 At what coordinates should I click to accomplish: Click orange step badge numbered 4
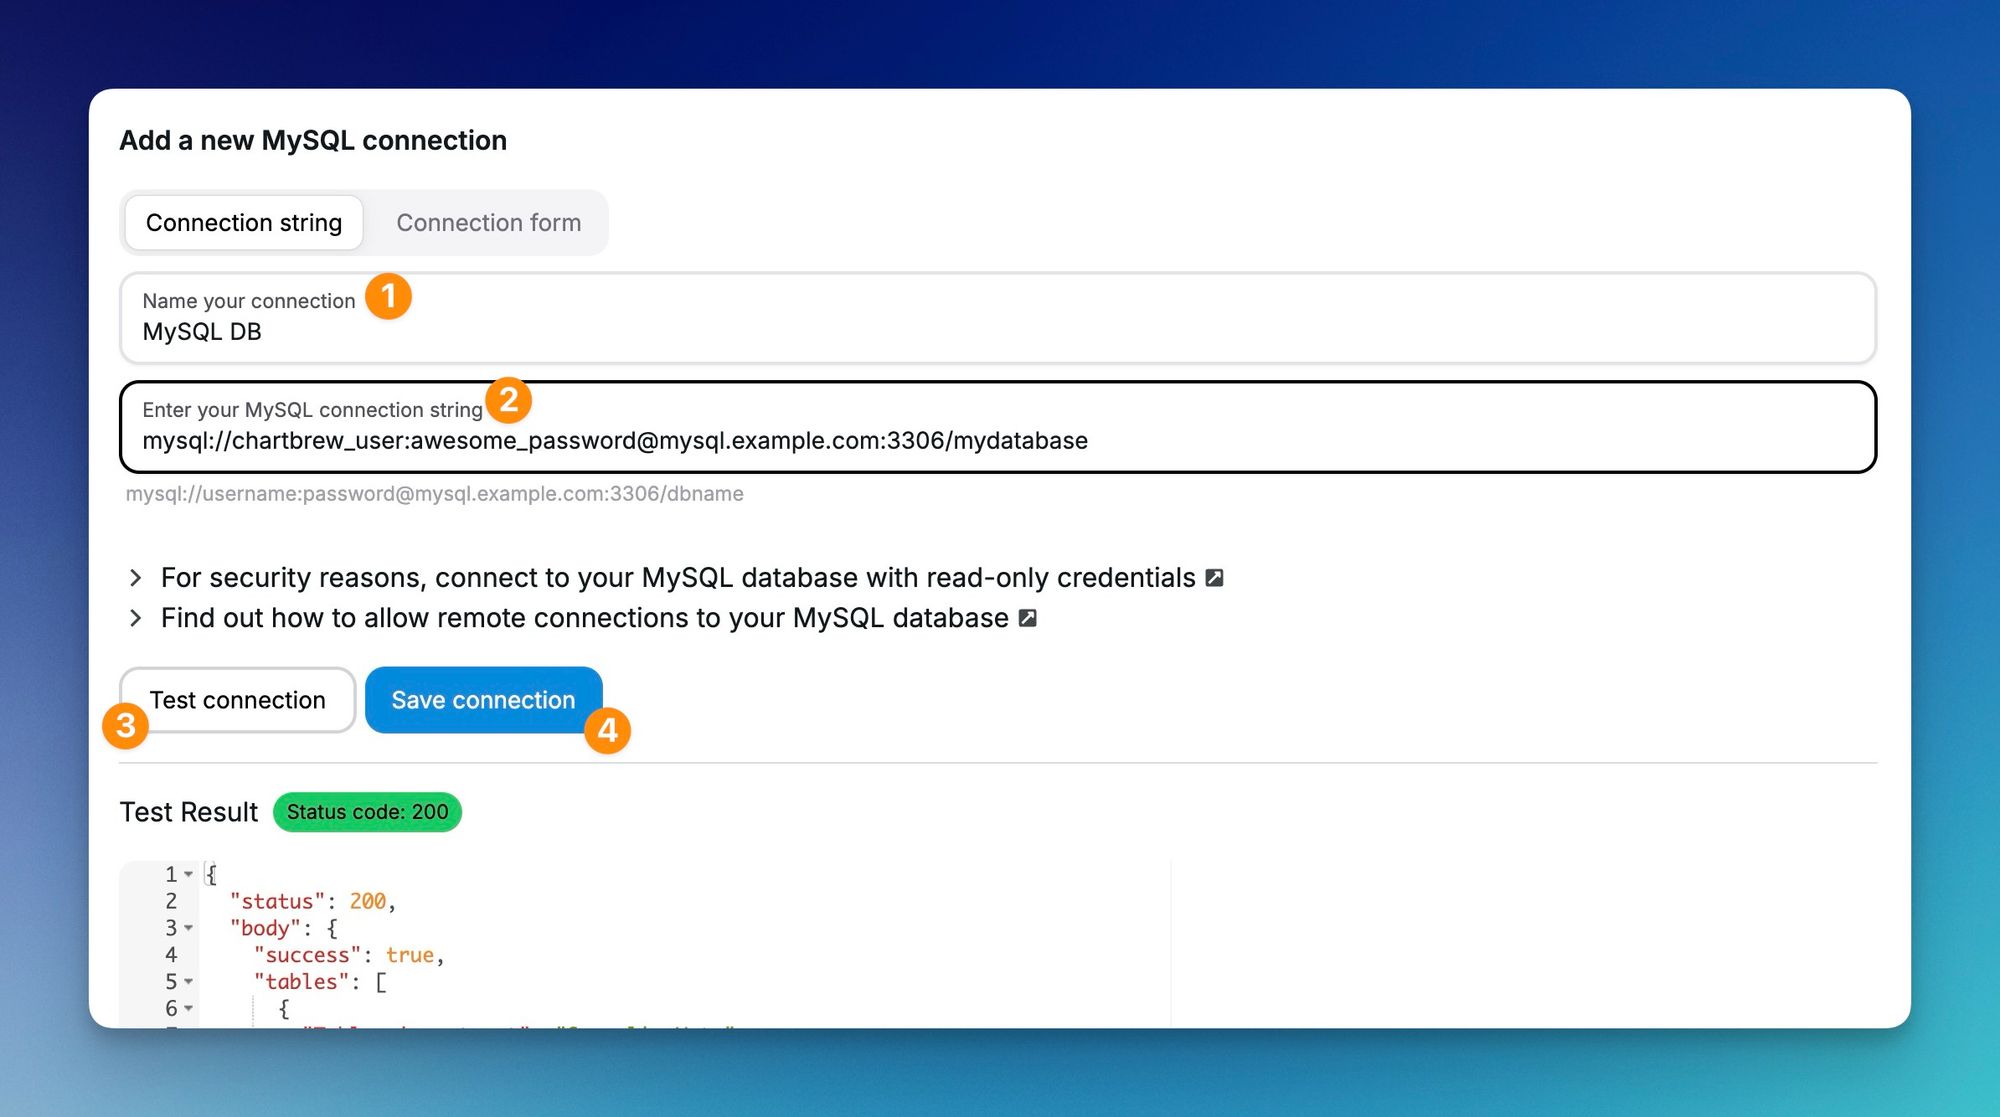click(609, 732)
